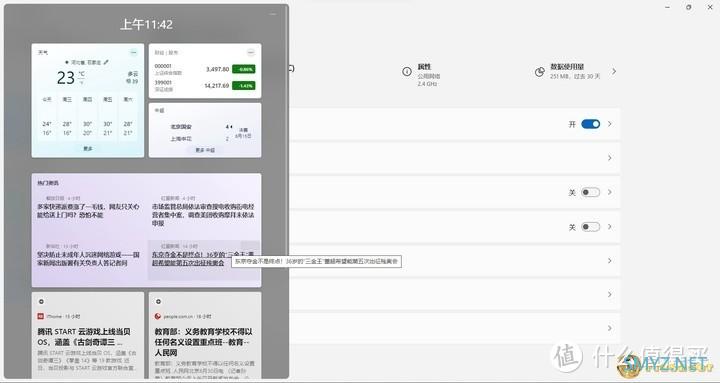Expand the chevron beside the lower 关 switch
The height and width of the screenshot is (383, 720).
[610, 227]
